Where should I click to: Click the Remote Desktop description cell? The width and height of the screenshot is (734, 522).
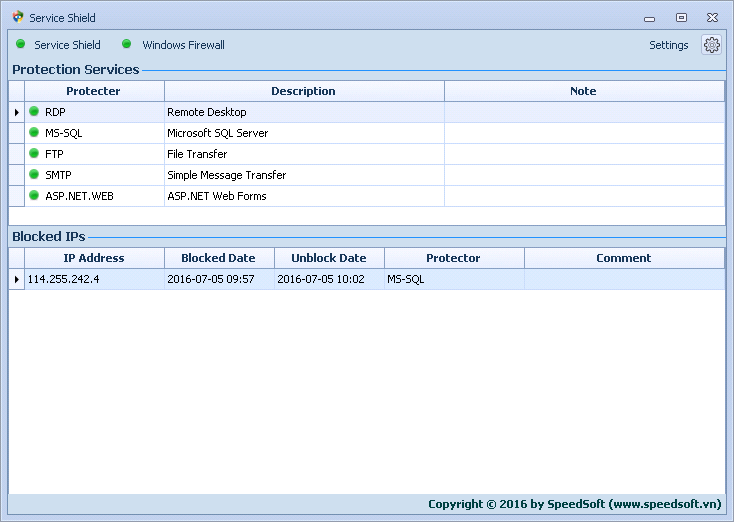(304, 112)
